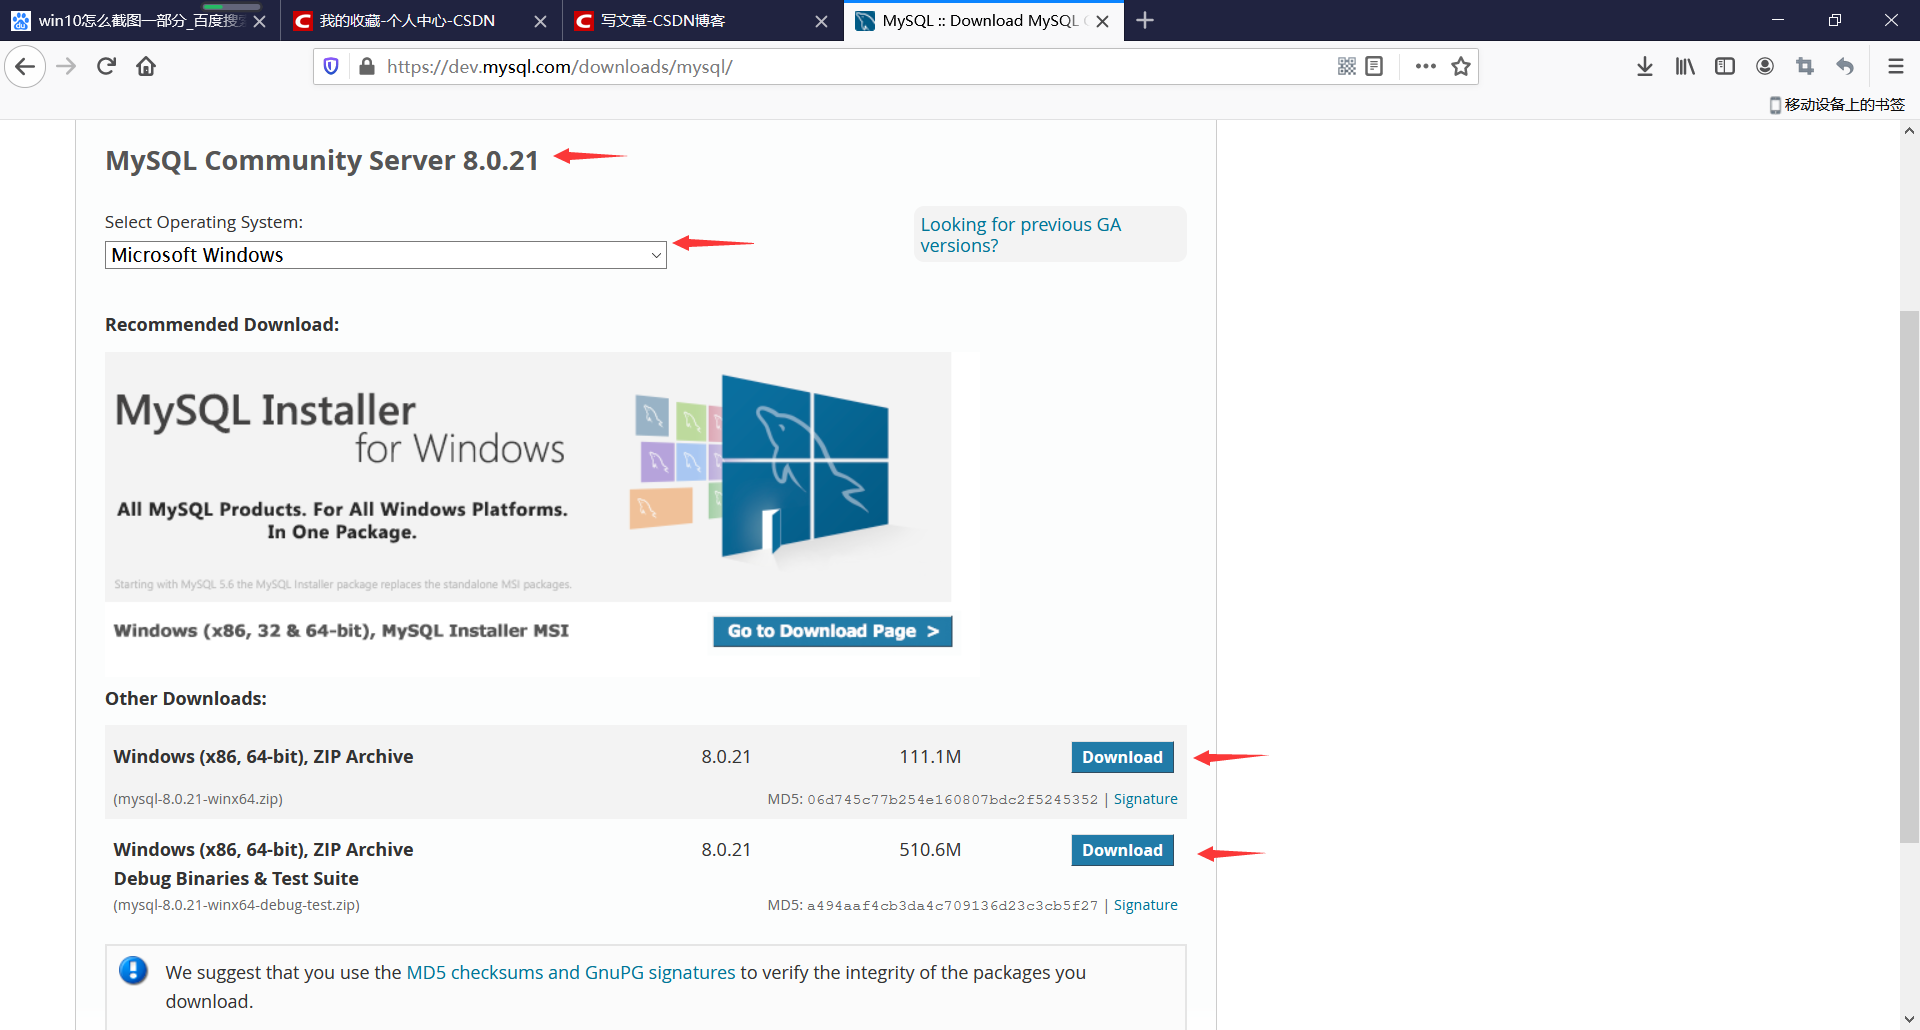Click scrollbar down arrow

point(1909,1019)
